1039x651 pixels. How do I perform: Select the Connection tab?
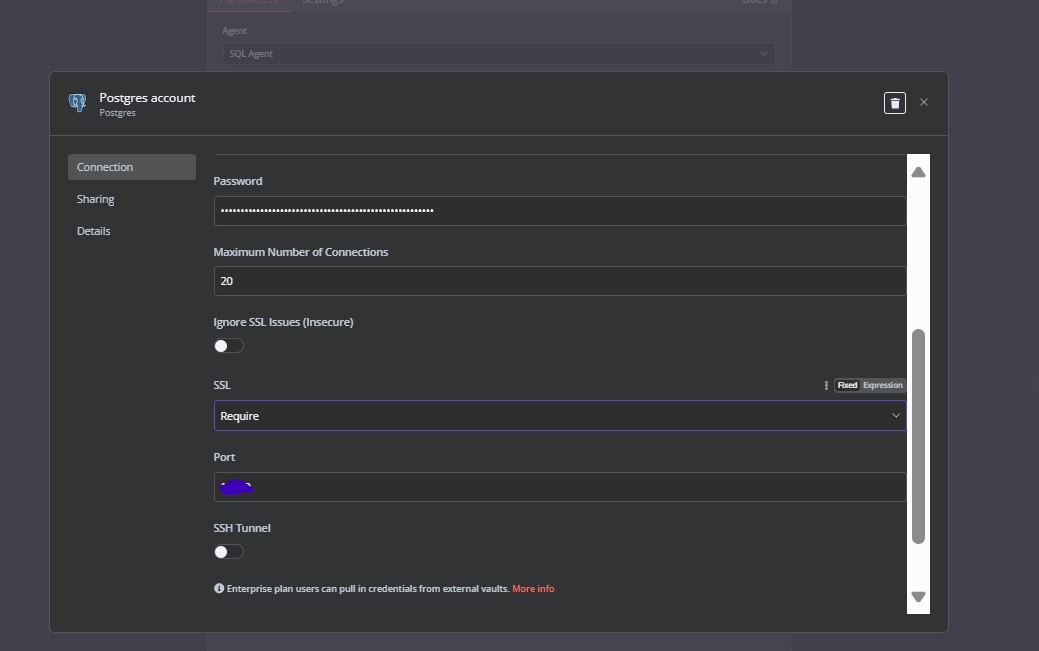coord(132,167)
